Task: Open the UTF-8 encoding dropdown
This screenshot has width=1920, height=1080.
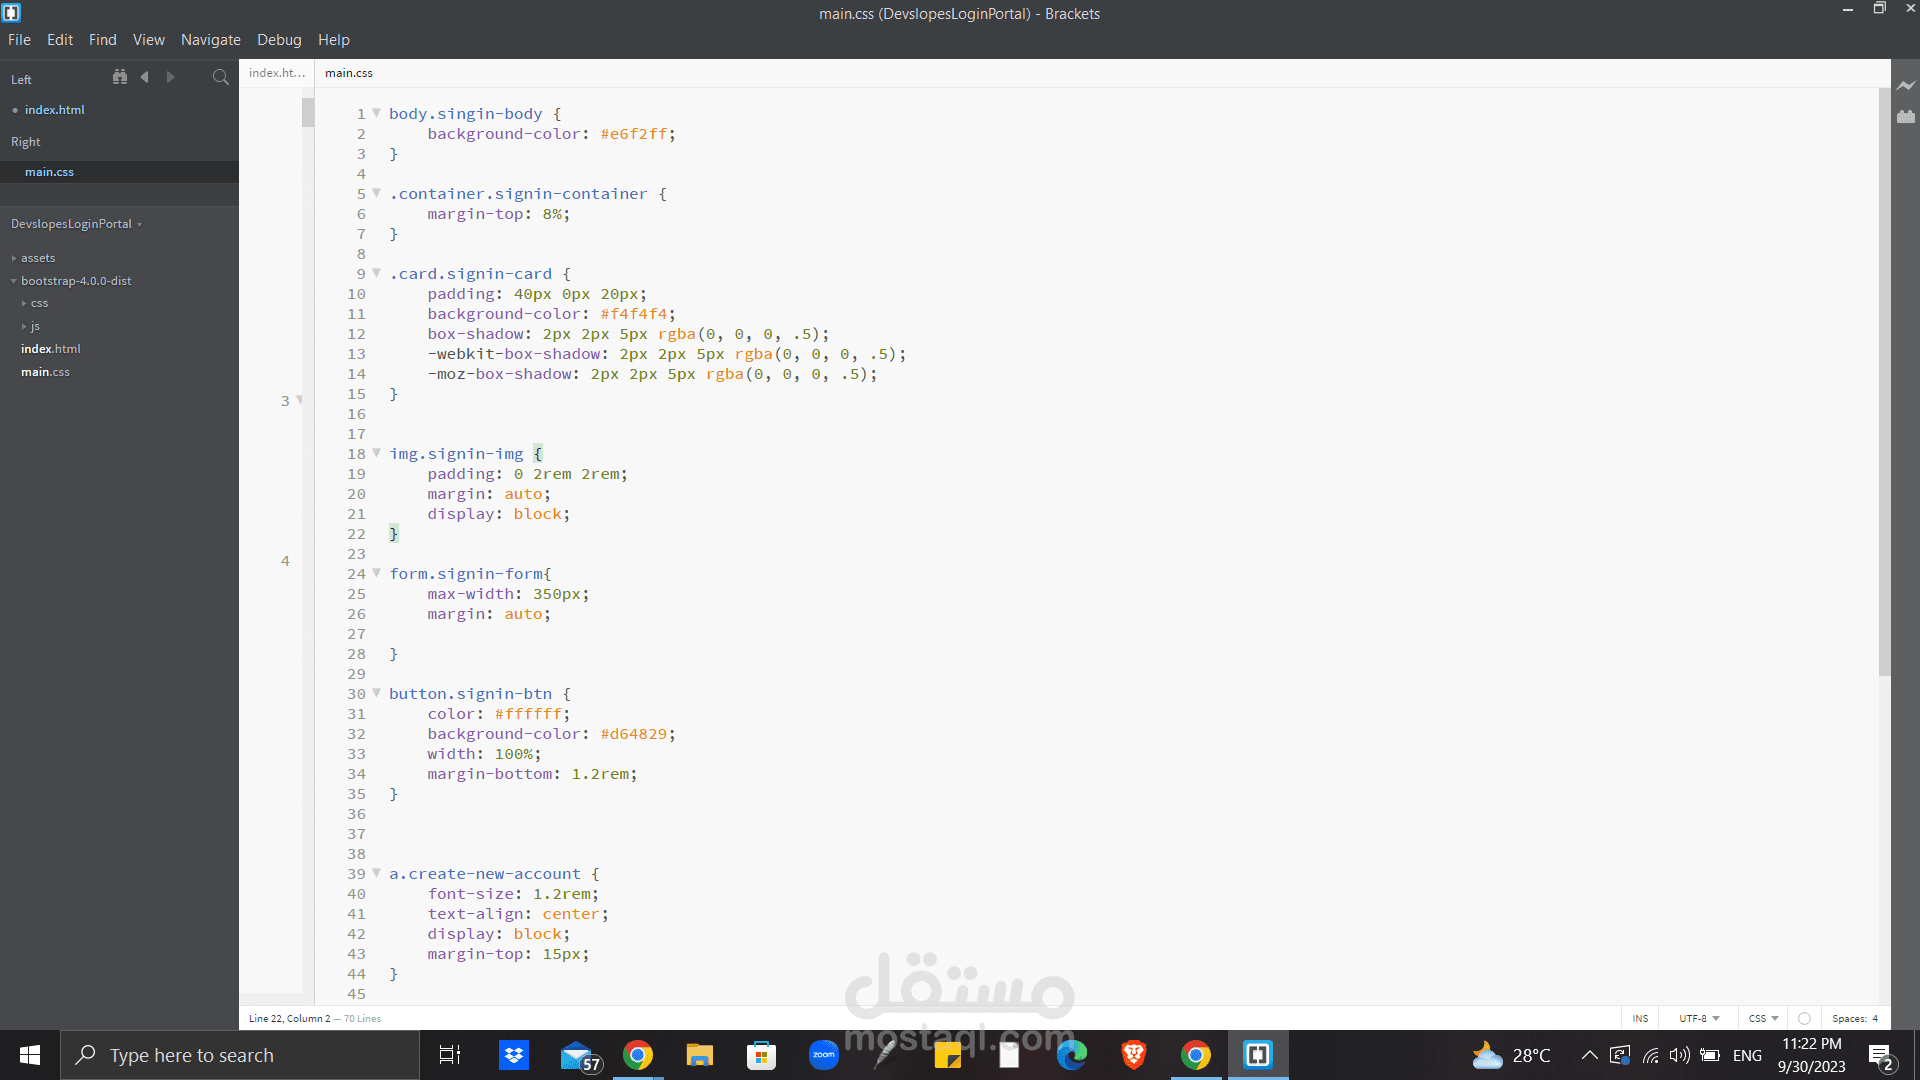Action: 1698,1018
